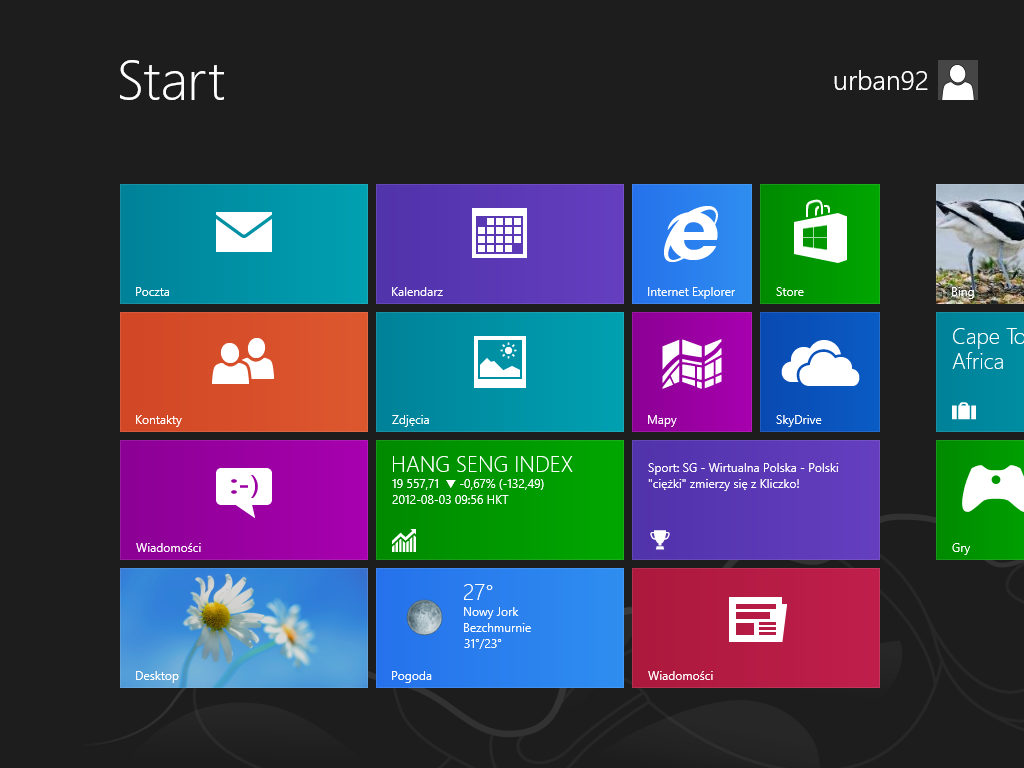Open the purple Wiadomości messaging tile with smiley
This screenshot has width=1024, height=768.
pos(243,499)
